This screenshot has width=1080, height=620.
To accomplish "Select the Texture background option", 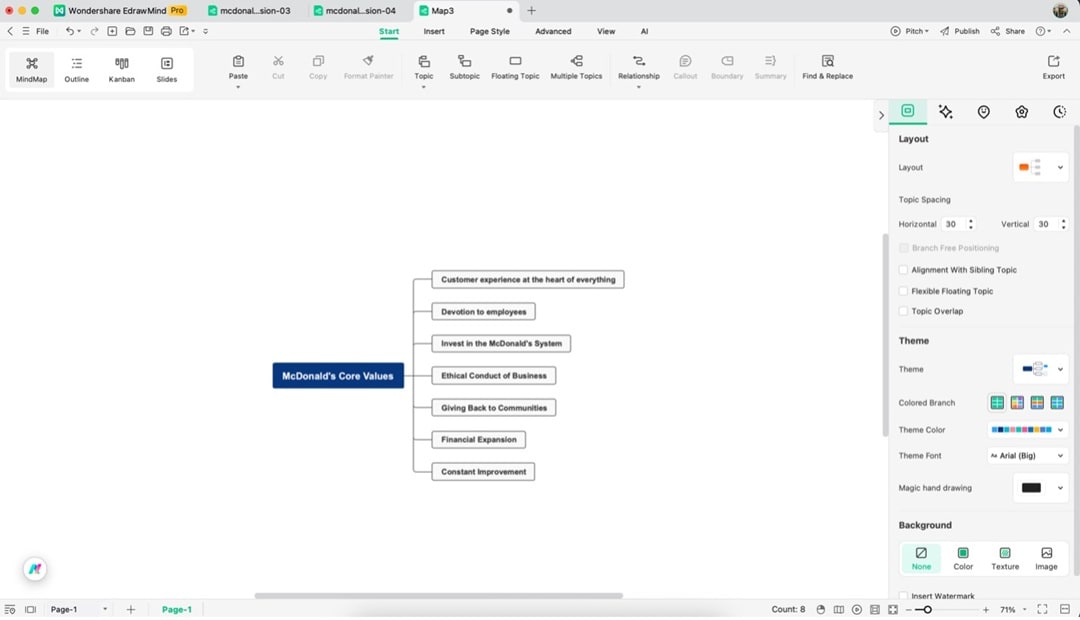I will (x=1004, y=557).
